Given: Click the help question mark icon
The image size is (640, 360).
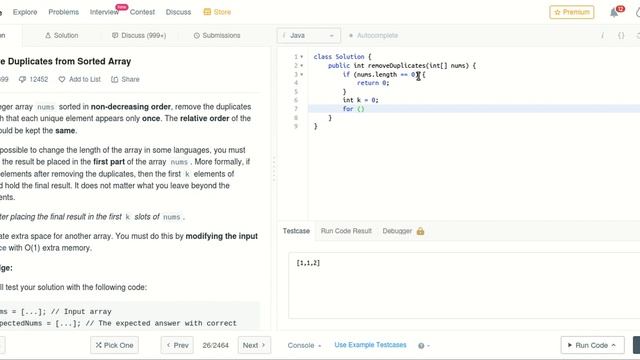Looking at the screenshot, I should click(x=421, y=345).
